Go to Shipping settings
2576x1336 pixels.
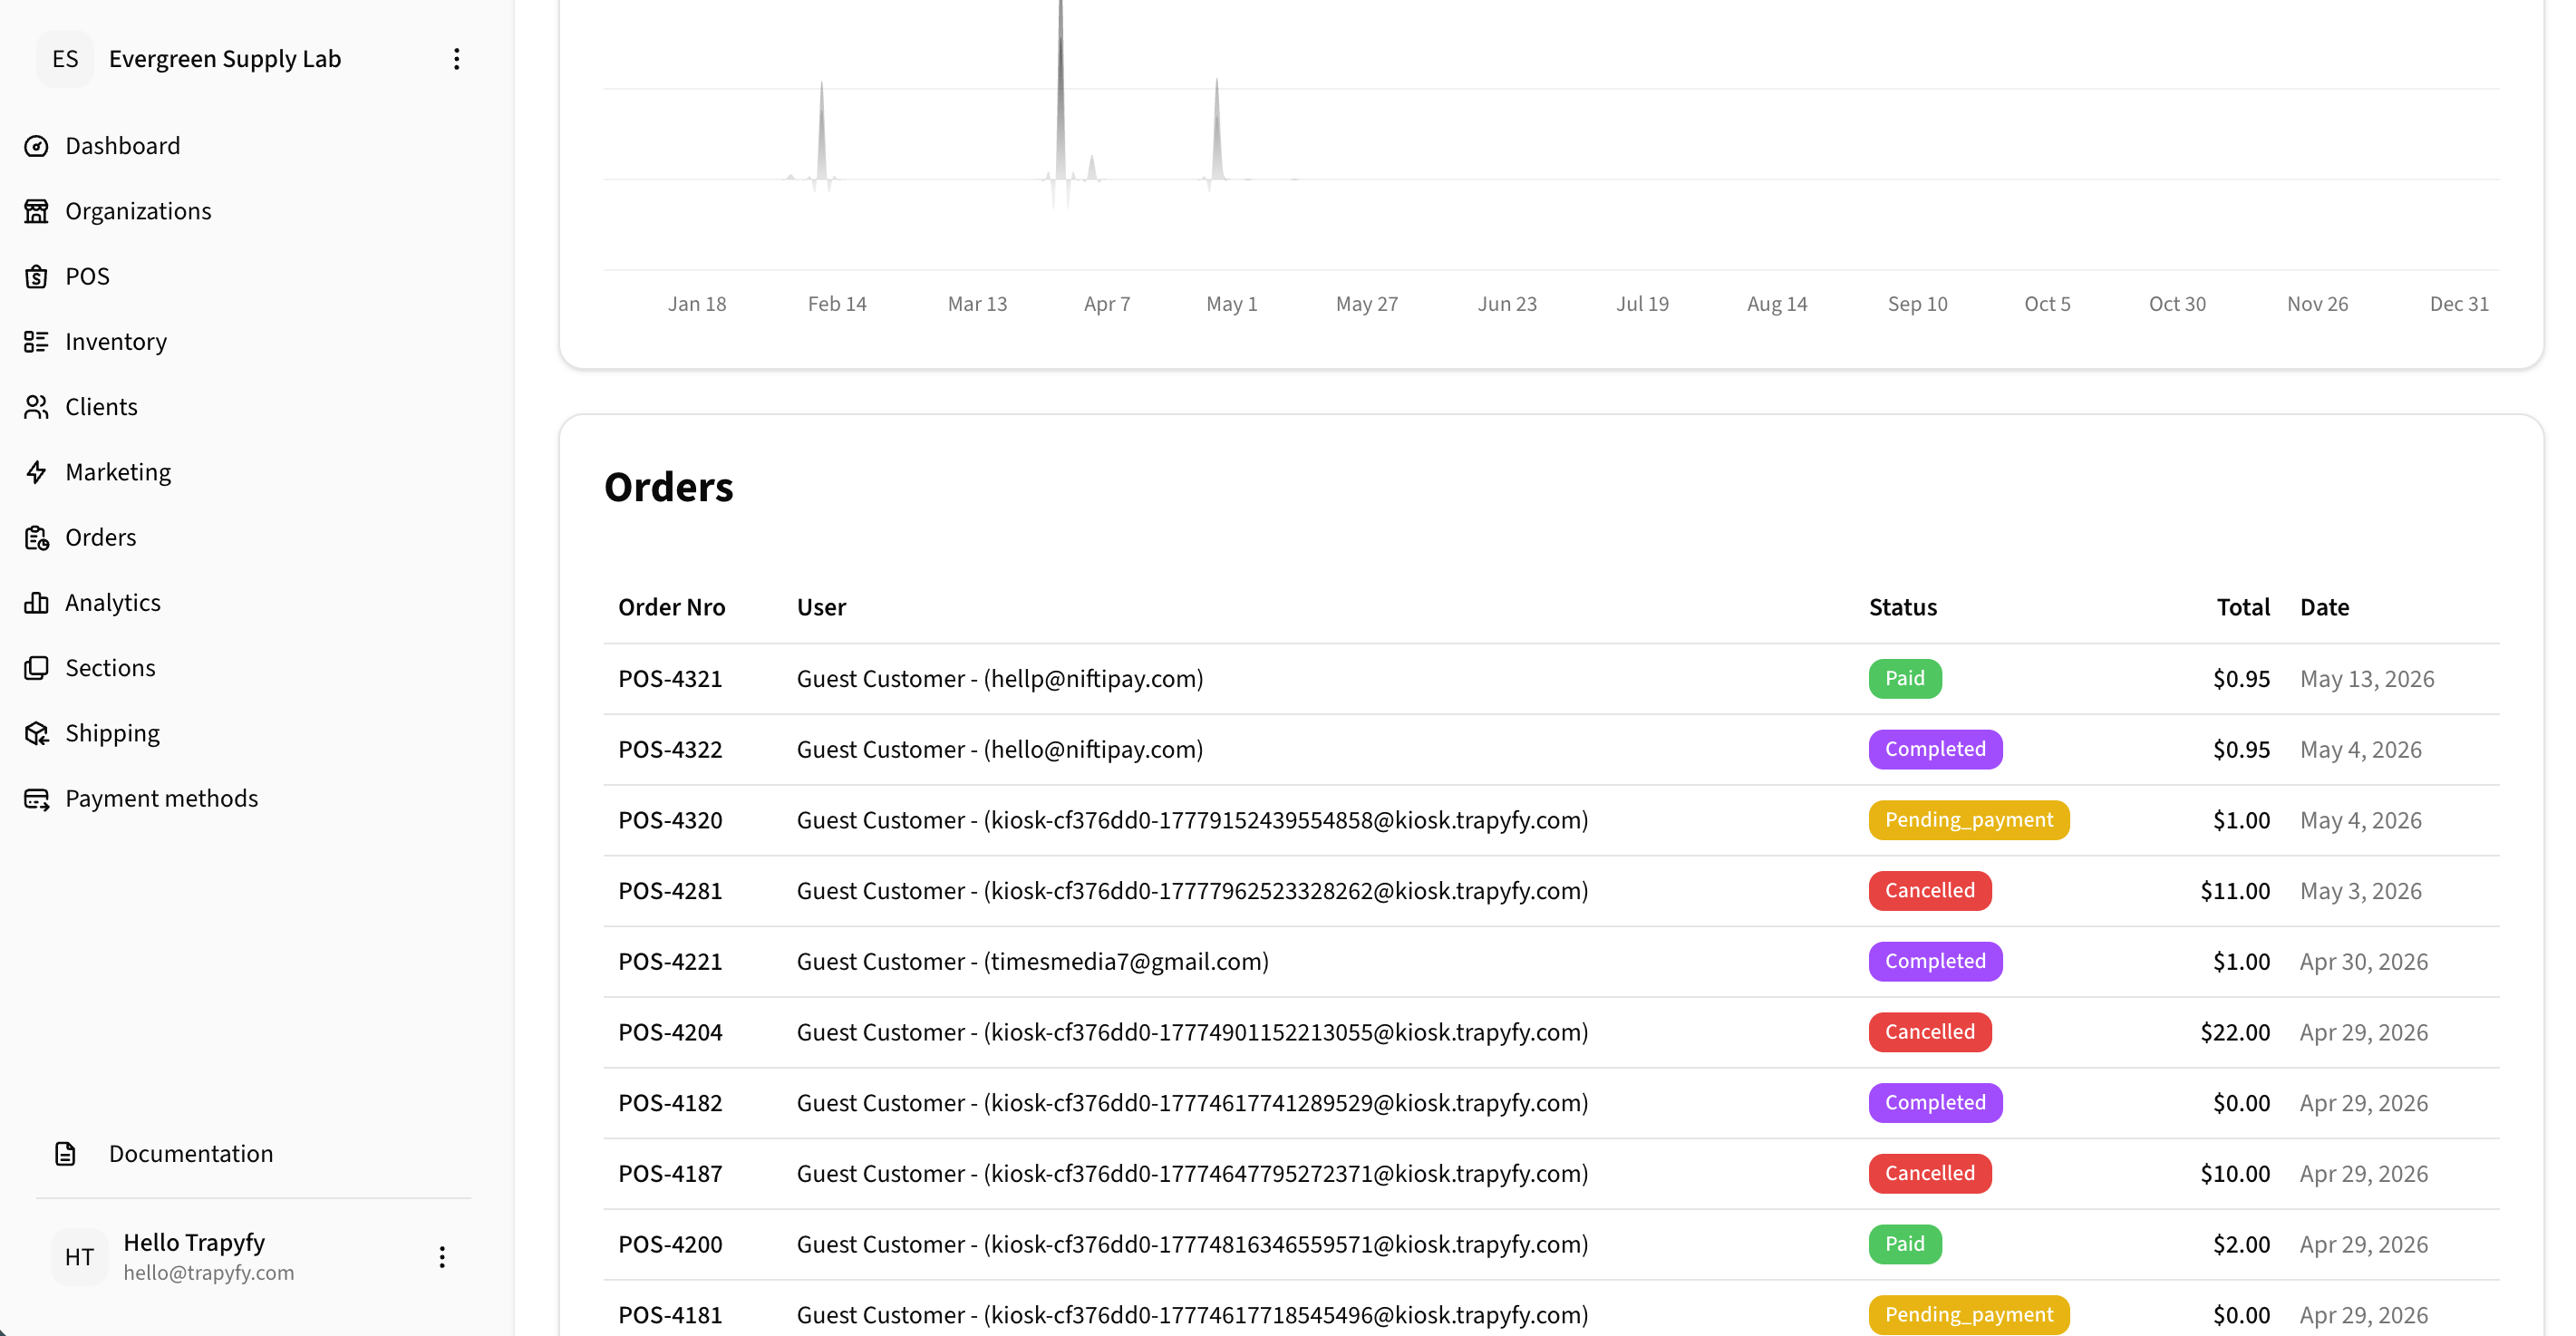(x=113, y=733)
